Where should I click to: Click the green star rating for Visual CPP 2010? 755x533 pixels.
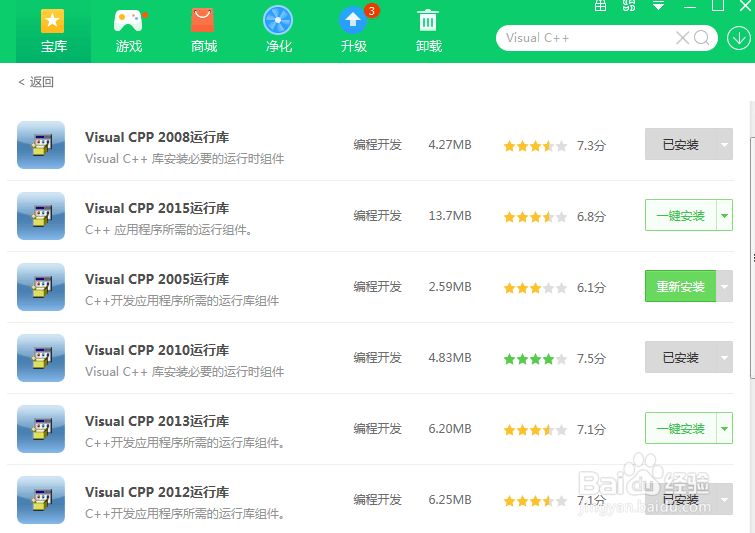(535, 359)
